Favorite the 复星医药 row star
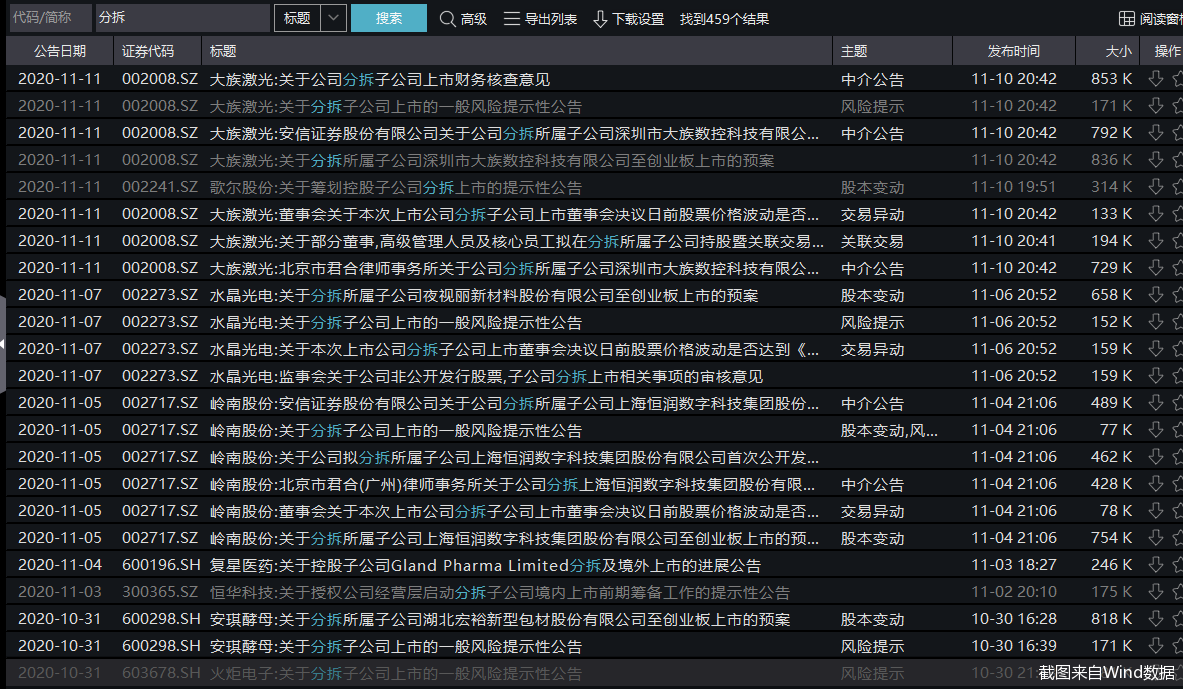The height and width of the screenshot is (689, 1183). tap(1178, 565)
